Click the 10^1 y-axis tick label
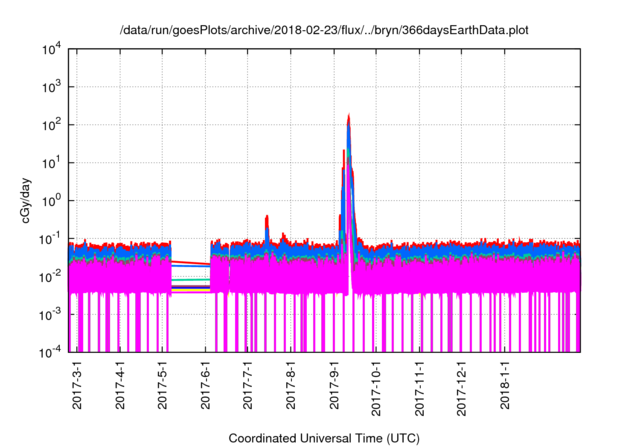The height and width of the screenshot is (448, 640). coord(52,163)
